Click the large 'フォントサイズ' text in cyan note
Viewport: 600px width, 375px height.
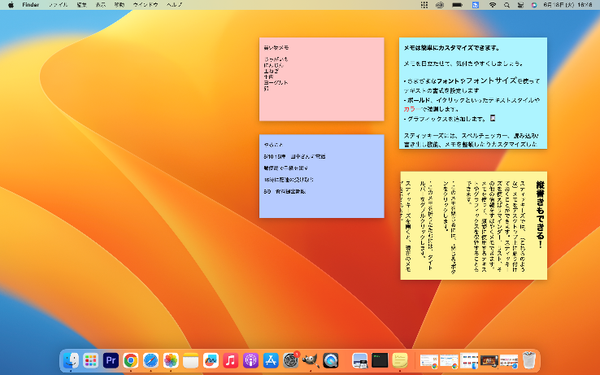491,81
